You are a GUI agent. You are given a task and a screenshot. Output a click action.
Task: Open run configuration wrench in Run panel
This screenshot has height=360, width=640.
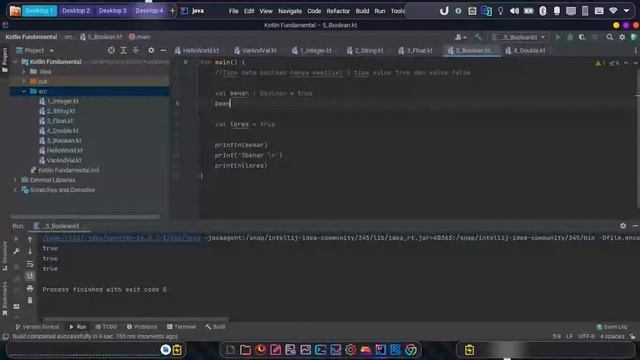coord(16,251)
